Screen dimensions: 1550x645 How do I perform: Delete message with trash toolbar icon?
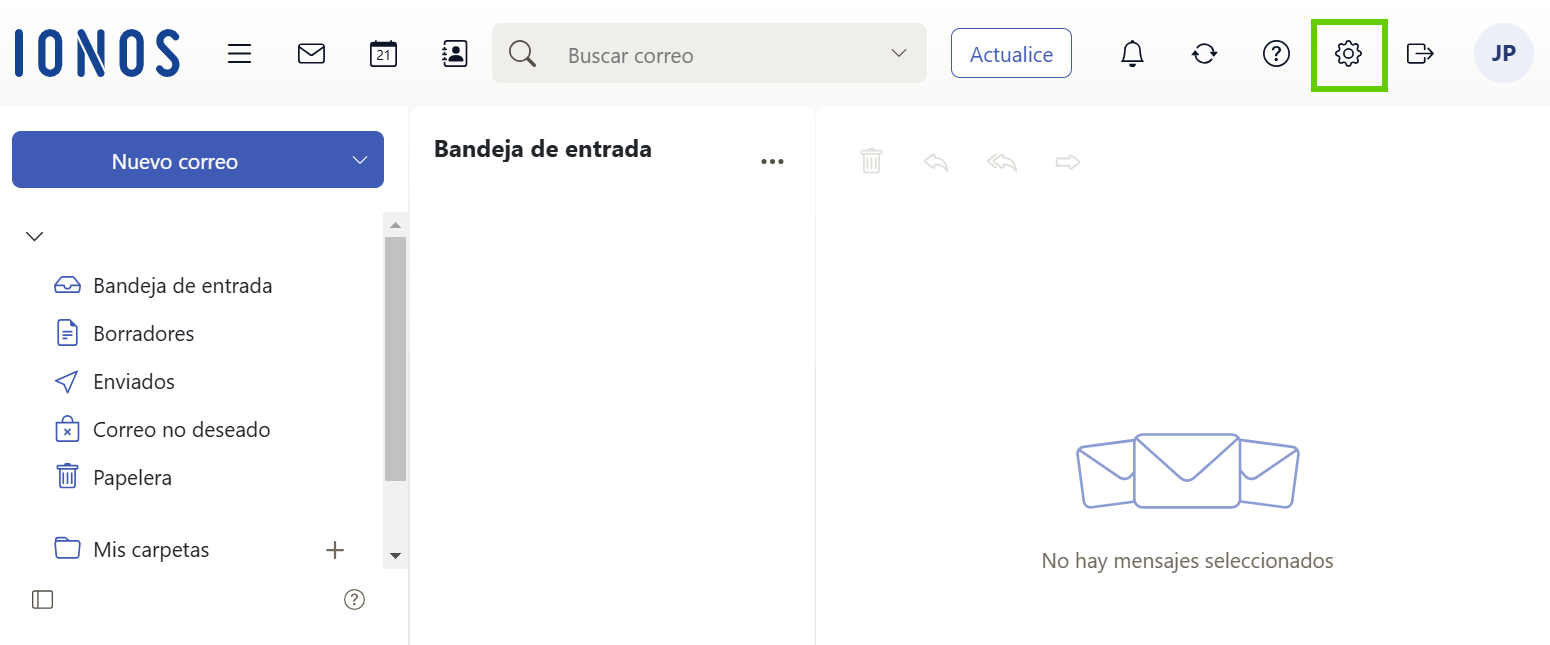(x=871, y=161)
